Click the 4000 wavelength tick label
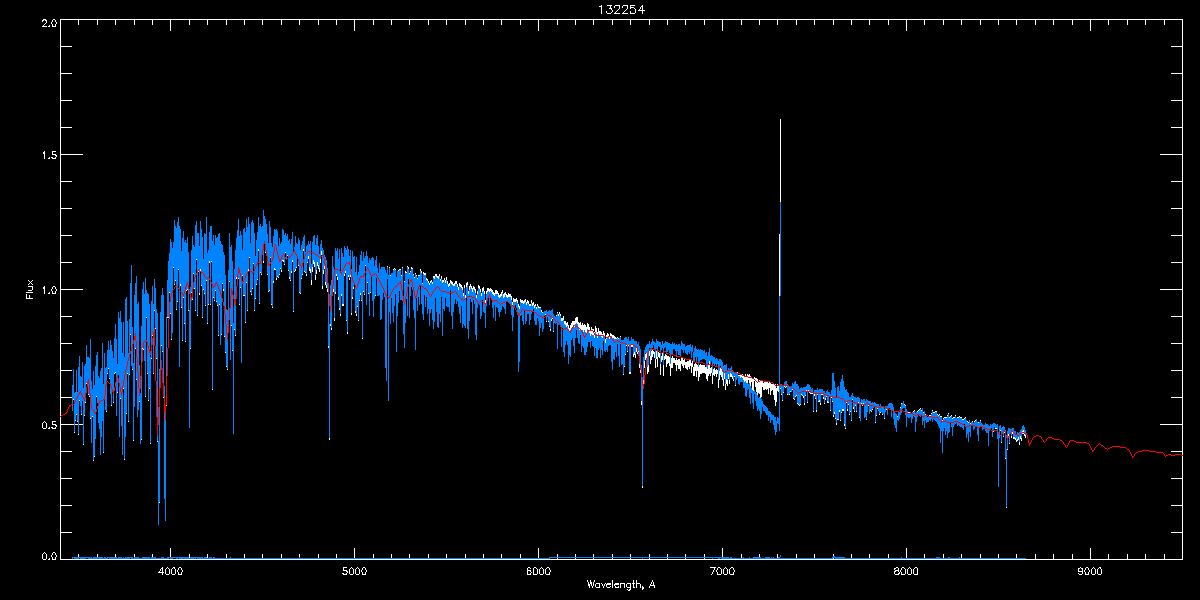This screenshot has height=600, width=1200. pos(171,572)
